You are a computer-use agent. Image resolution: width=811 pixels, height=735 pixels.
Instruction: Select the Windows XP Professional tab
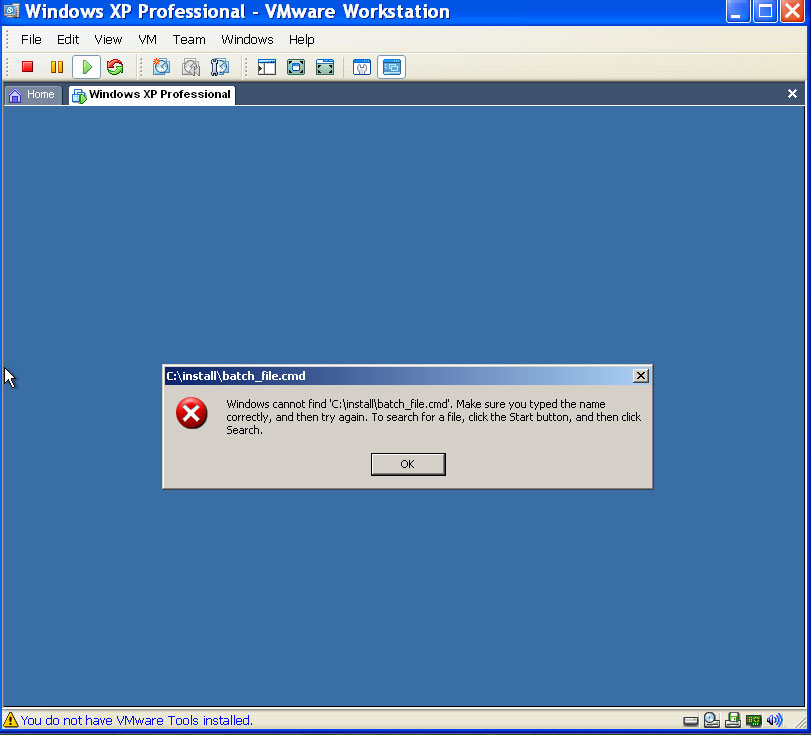152,95
